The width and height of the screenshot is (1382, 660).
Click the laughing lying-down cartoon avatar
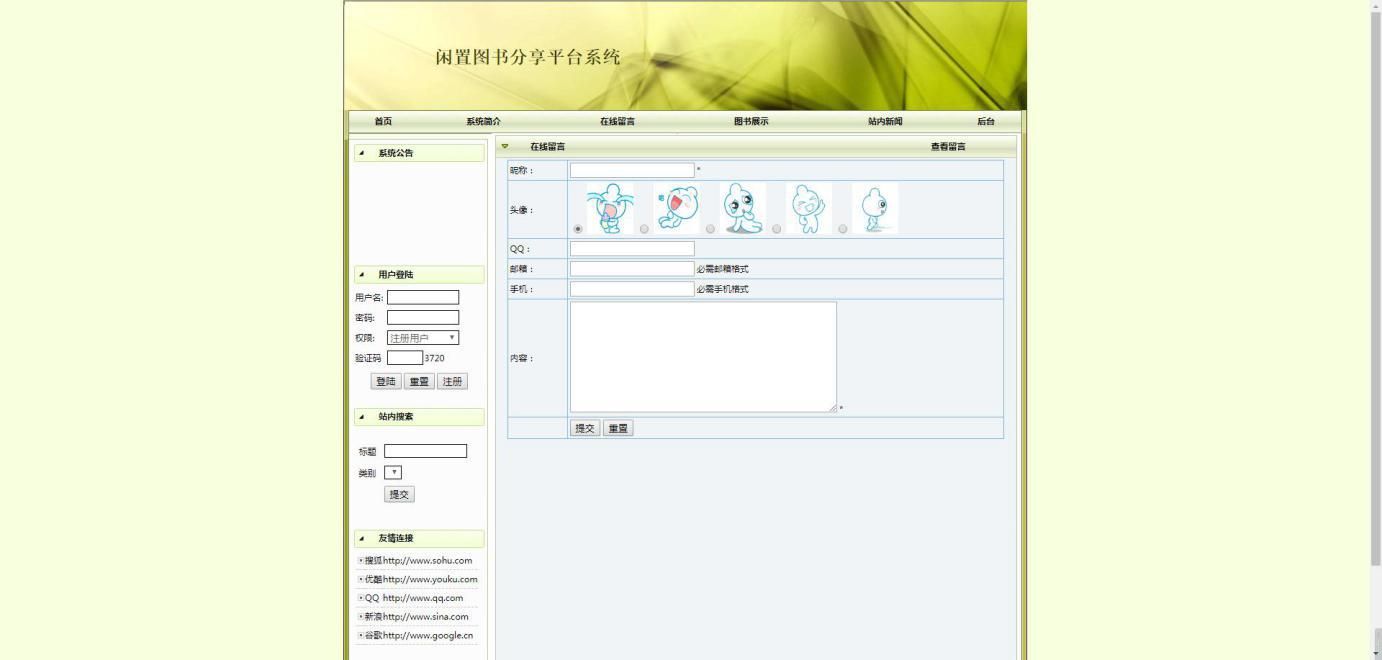pyautogui.click(x=676, y=208)
